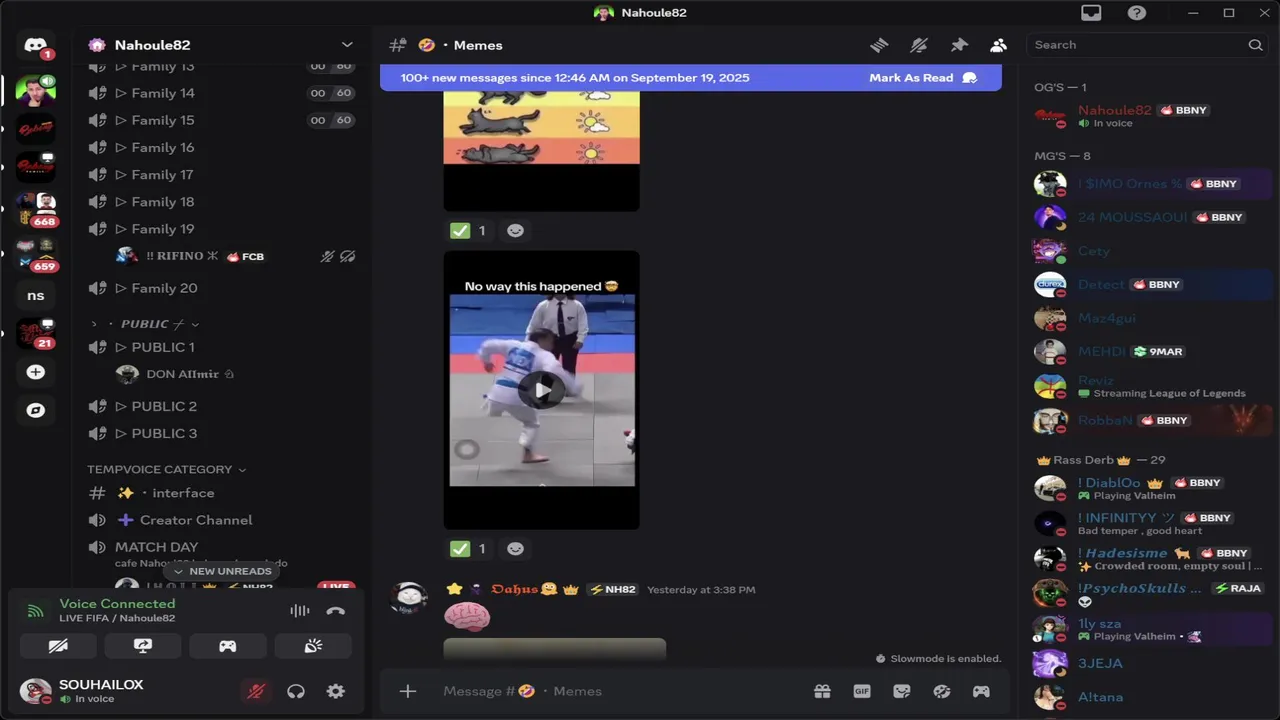Start an activity game controller button
This screenshot has width=1280, height=720.
pyautogui.click(x=228, y=646)
